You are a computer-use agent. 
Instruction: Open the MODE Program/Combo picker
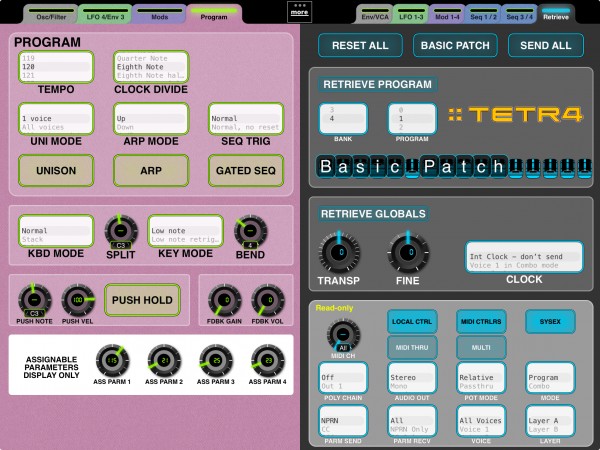coord(550,378)
